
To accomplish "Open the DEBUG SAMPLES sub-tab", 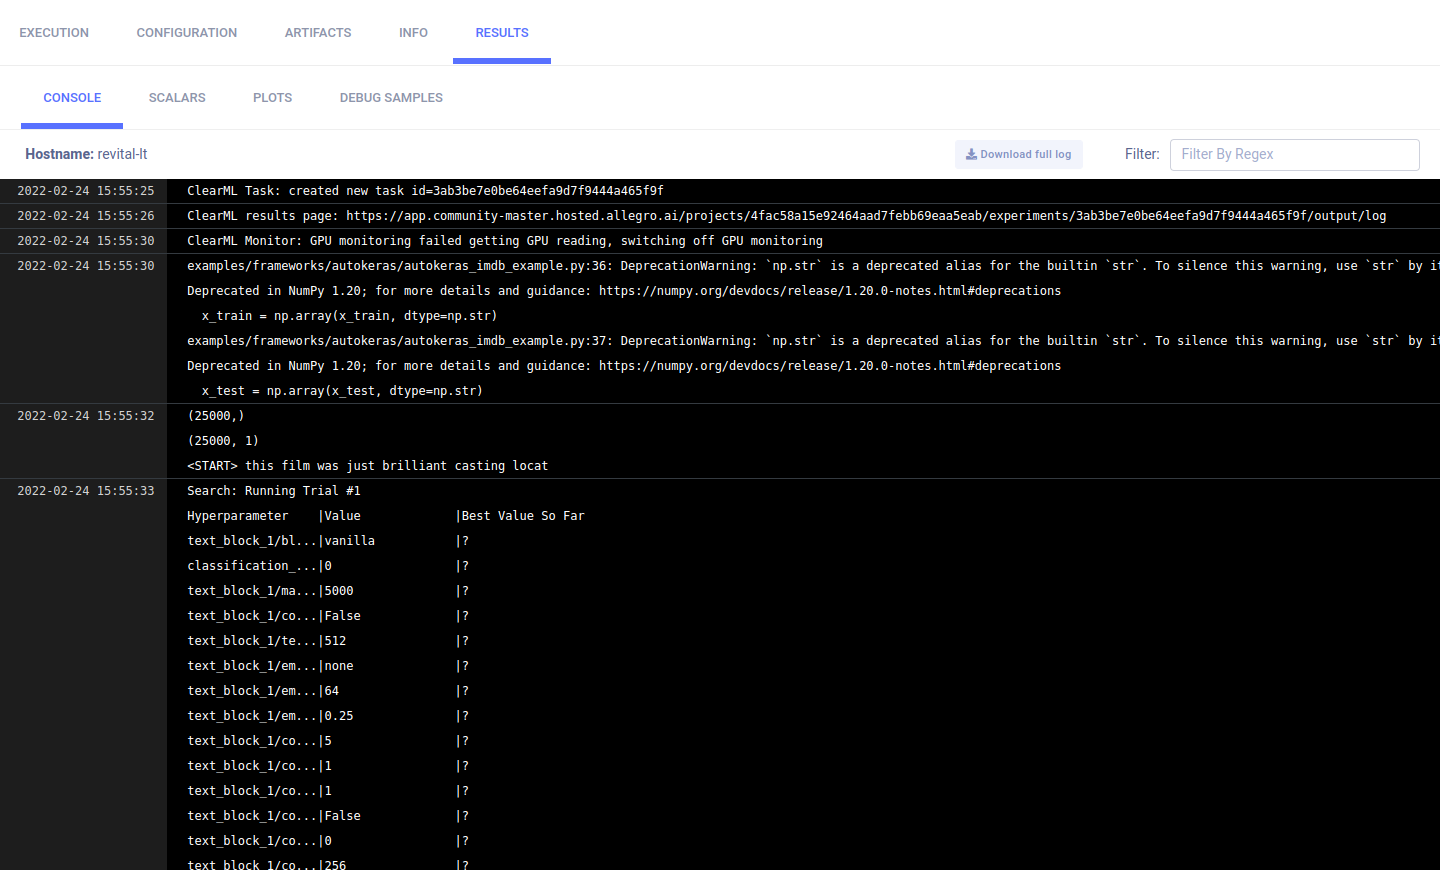I will pos(391,98).
